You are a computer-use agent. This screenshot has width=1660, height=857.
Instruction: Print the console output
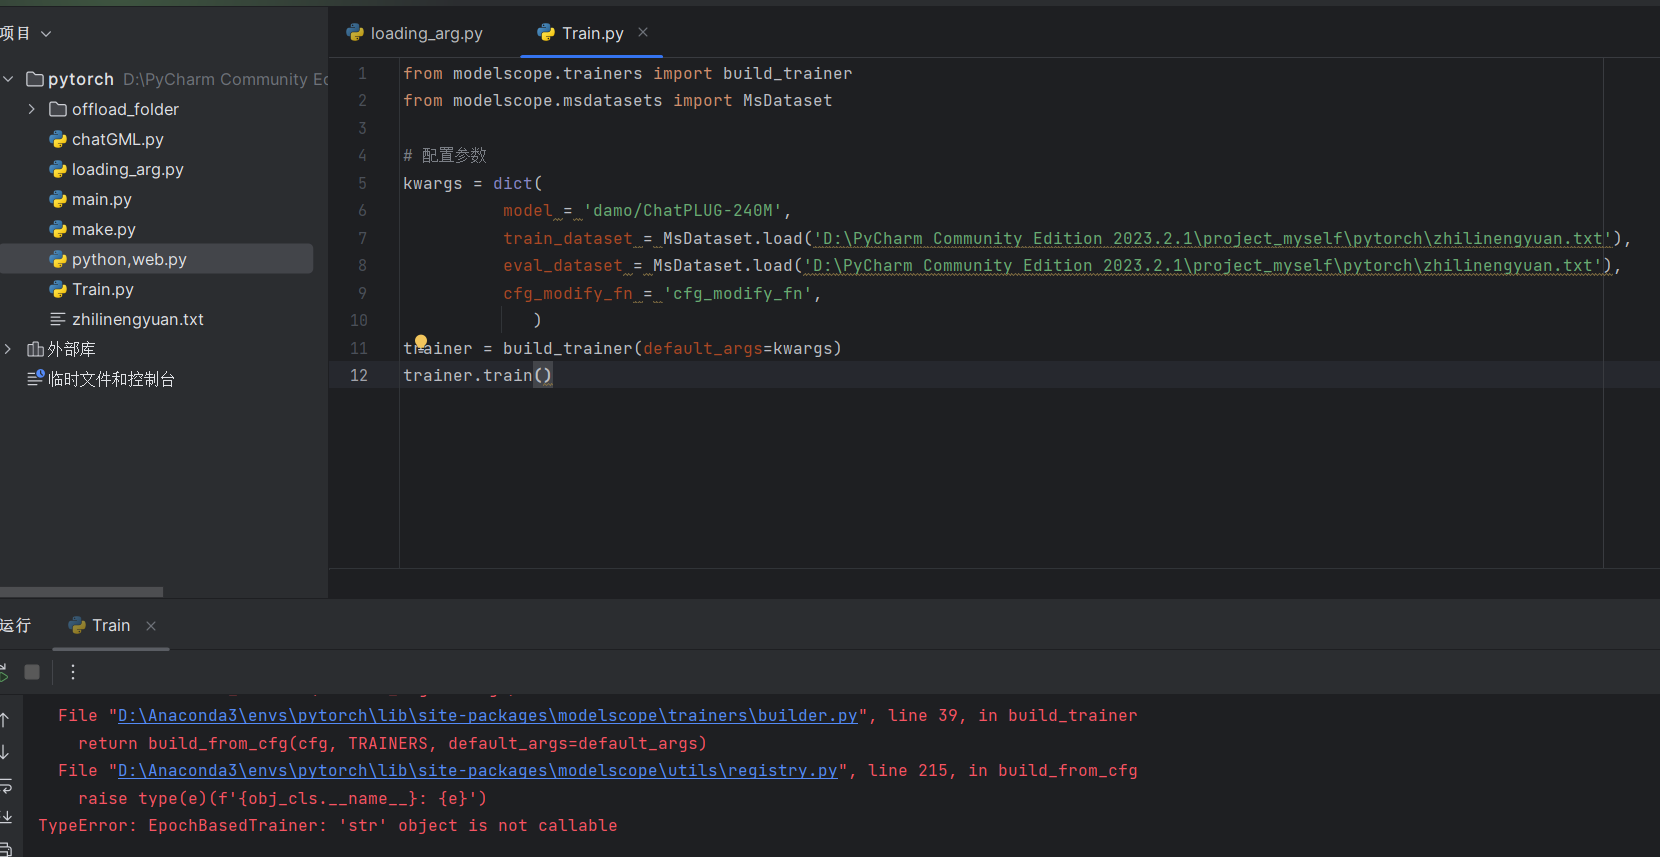tap(5, 849)
